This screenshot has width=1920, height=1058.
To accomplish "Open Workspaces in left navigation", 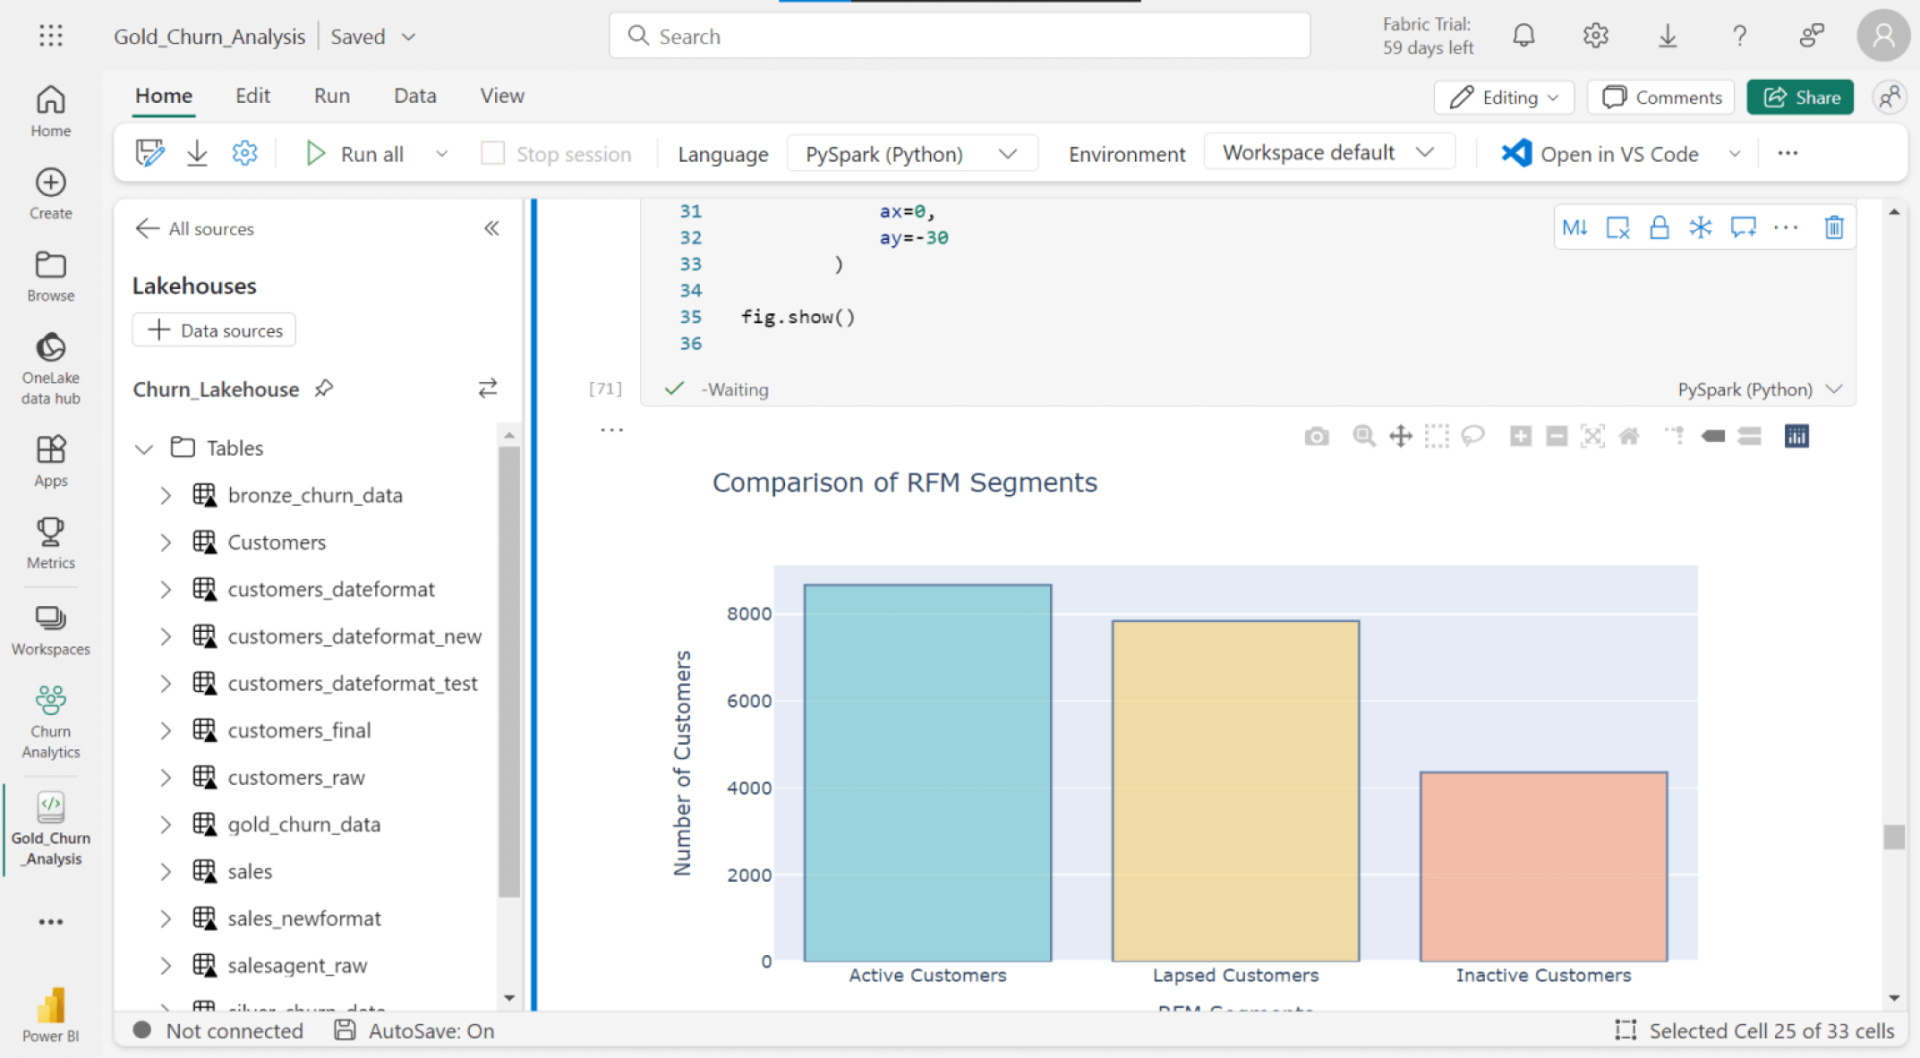I will (51, 629).
